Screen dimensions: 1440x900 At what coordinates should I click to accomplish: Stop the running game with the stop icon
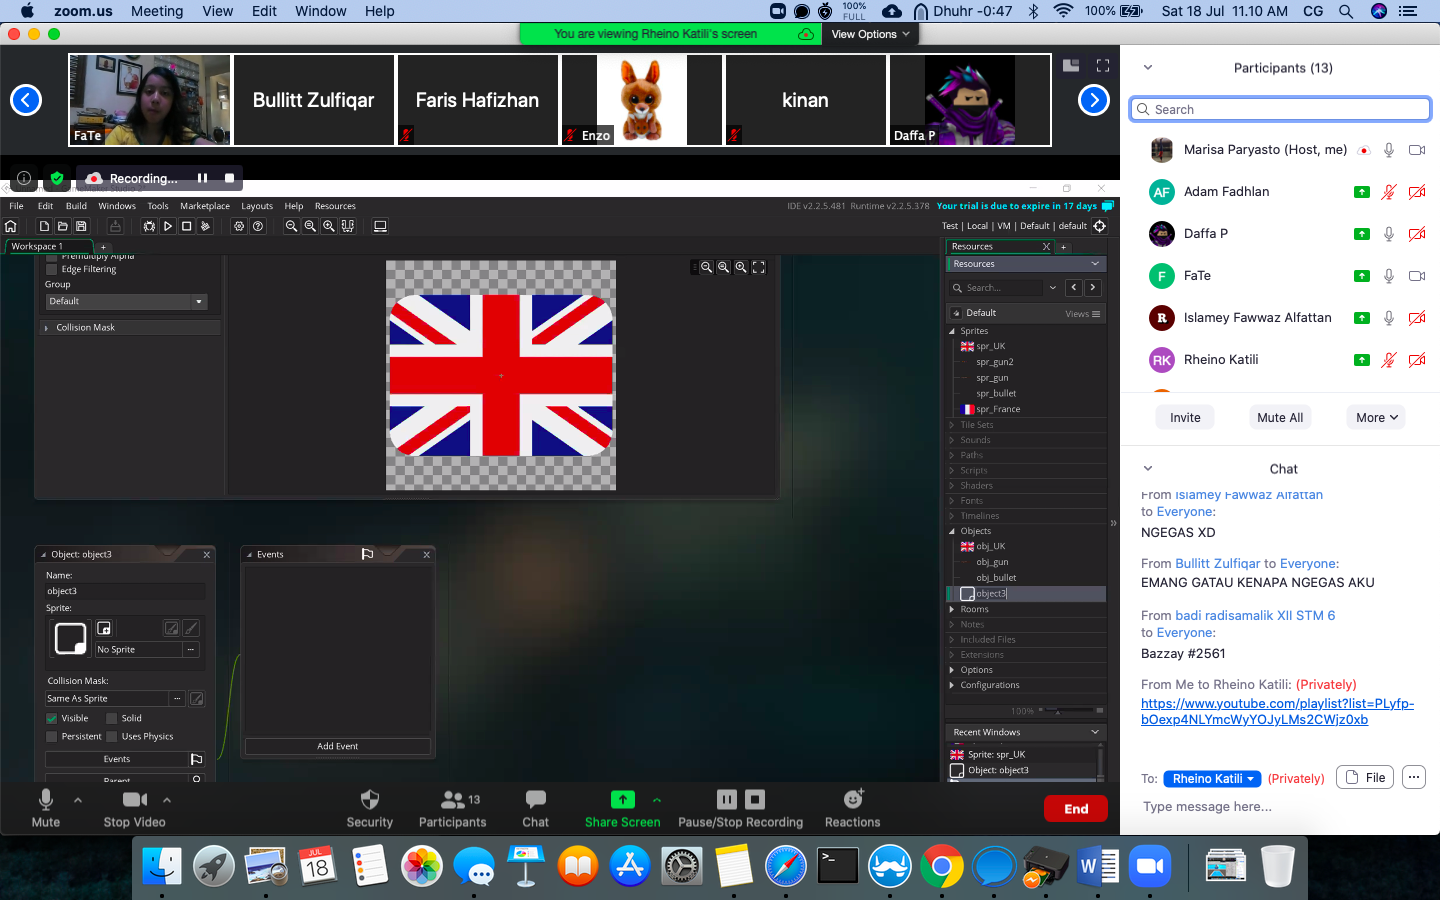click(187, 226)
